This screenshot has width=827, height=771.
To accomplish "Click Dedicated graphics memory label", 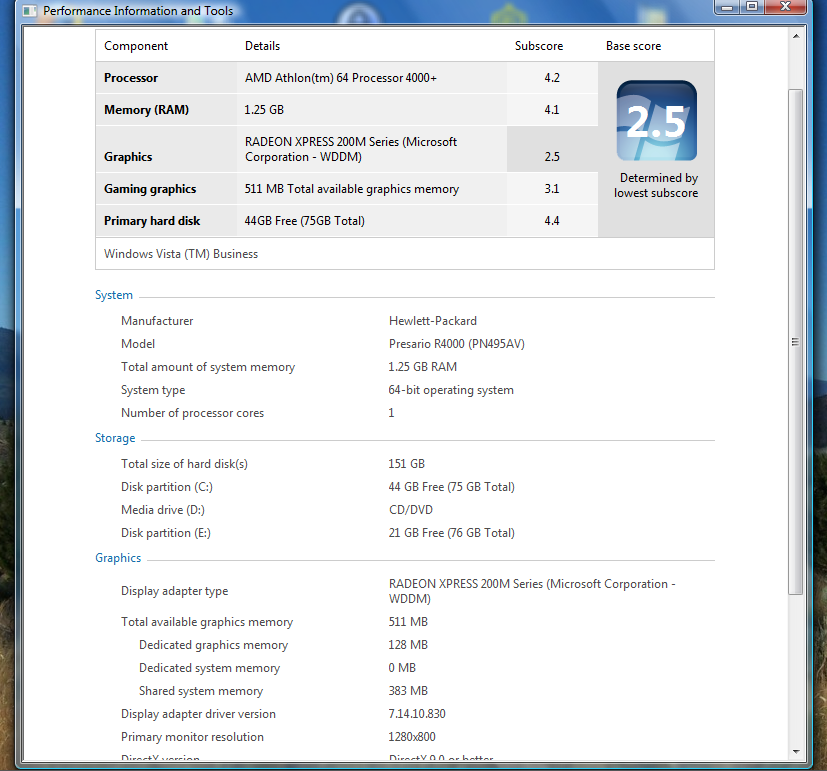I will tap(214, 645).
